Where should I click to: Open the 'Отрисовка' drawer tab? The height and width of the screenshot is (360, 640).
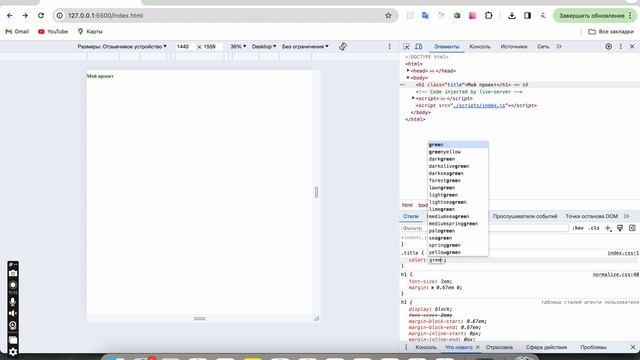(x=500, y=347)
